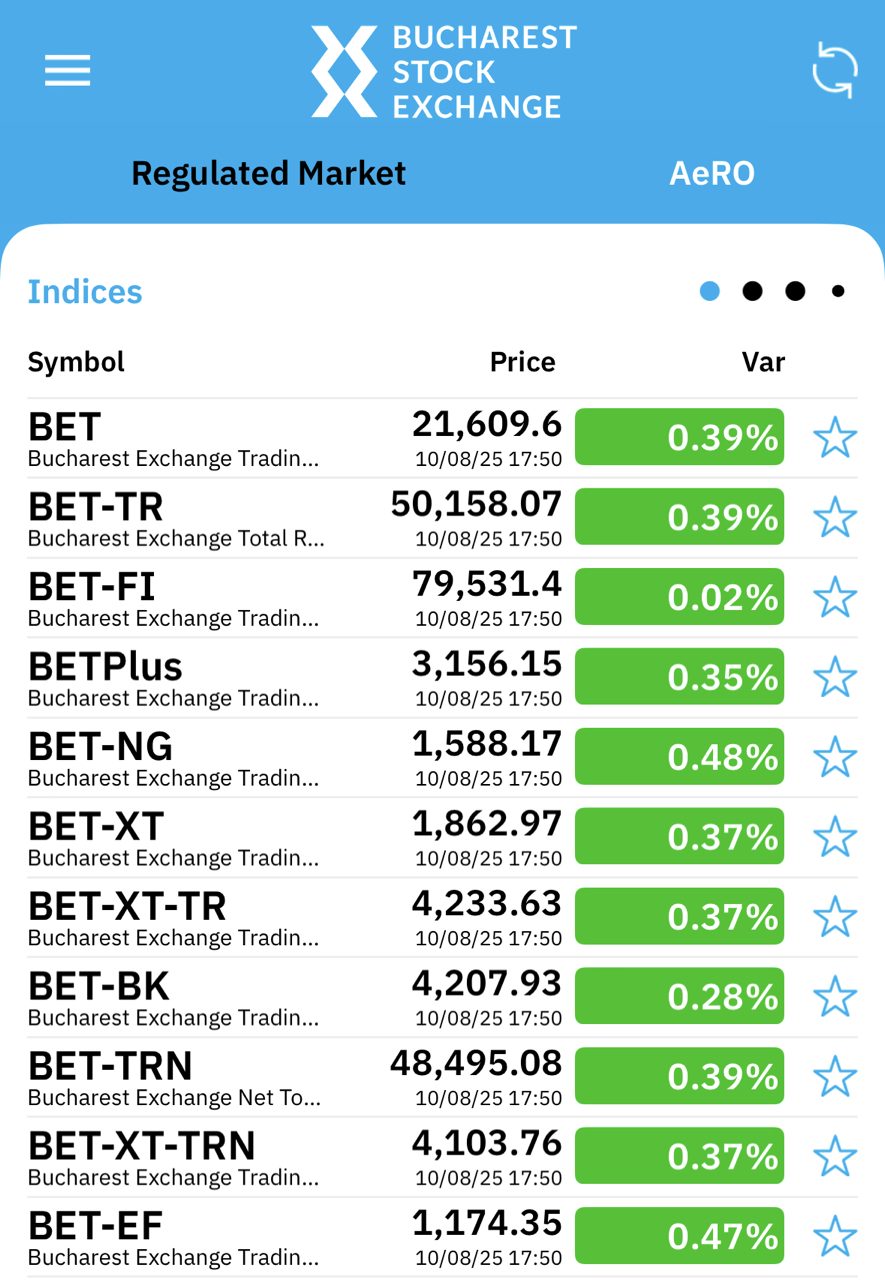
Task: Tap the Bucharest Stock Exchange logo
Action: click(x=443, y=72)
